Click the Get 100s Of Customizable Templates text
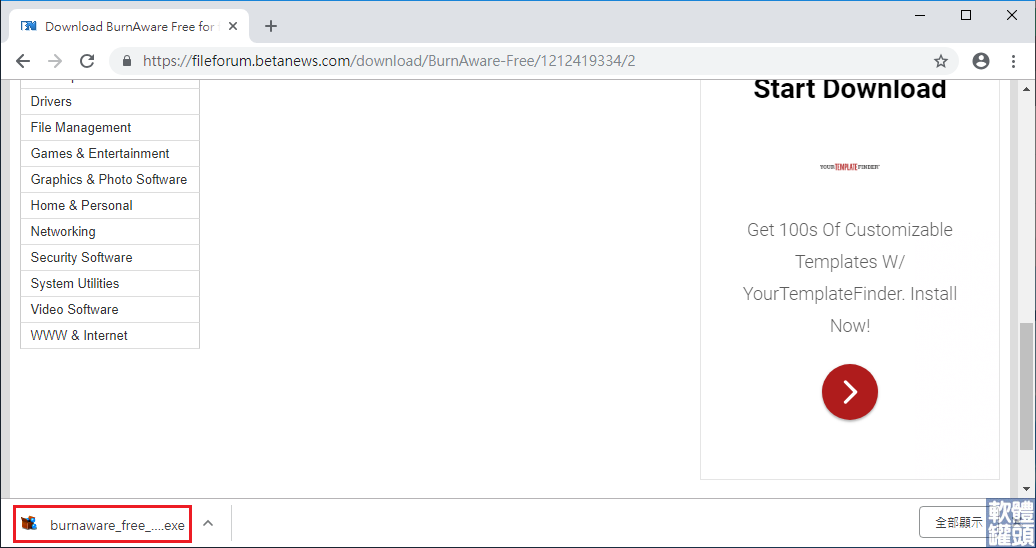This screenshot has height=548, width=1036. (x=850, y=278)
